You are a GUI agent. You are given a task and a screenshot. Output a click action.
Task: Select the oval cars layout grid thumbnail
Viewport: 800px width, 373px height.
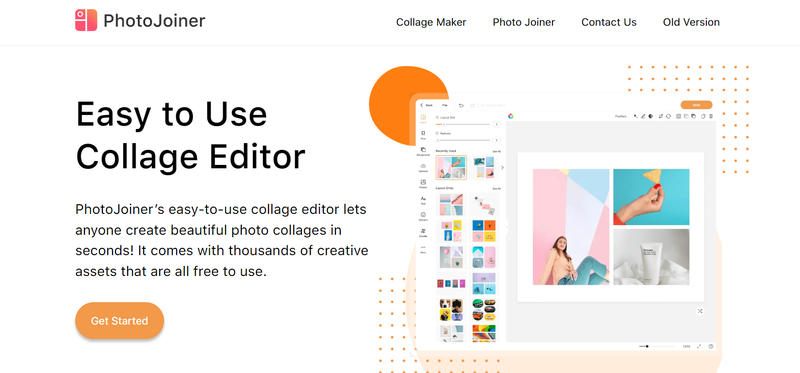click(484, 310)
